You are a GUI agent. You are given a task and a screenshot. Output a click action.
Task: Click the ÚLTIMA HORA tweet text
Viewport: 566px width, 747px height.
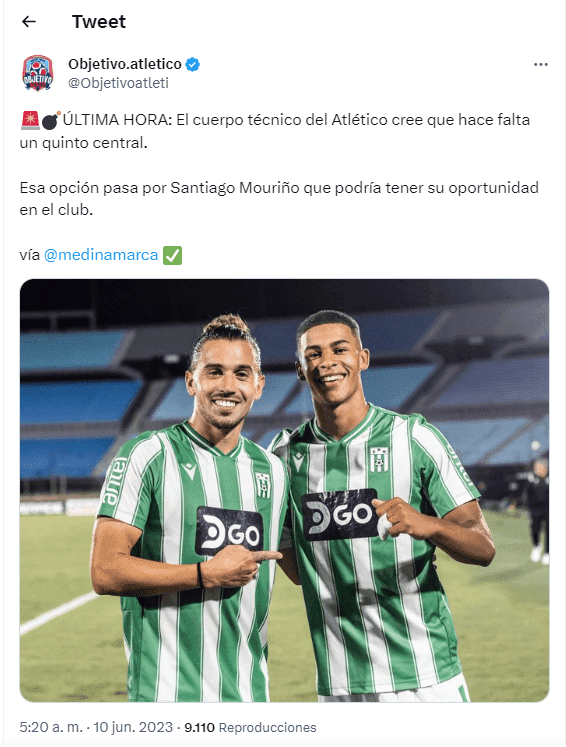(x=275, y=131)
